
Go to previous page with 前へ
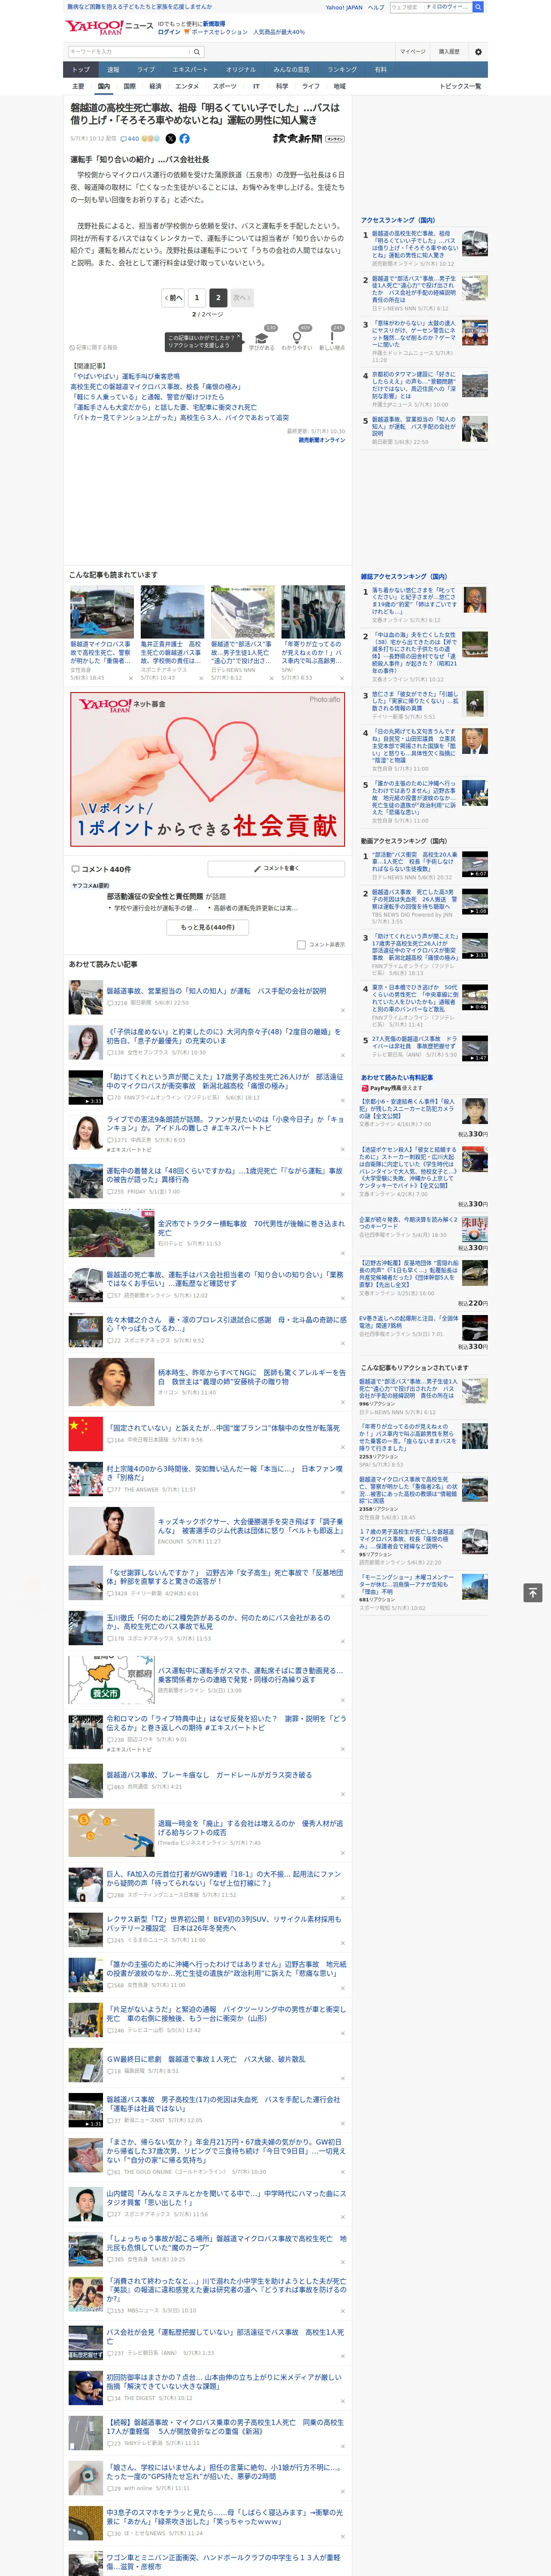(x=174, y=297)
